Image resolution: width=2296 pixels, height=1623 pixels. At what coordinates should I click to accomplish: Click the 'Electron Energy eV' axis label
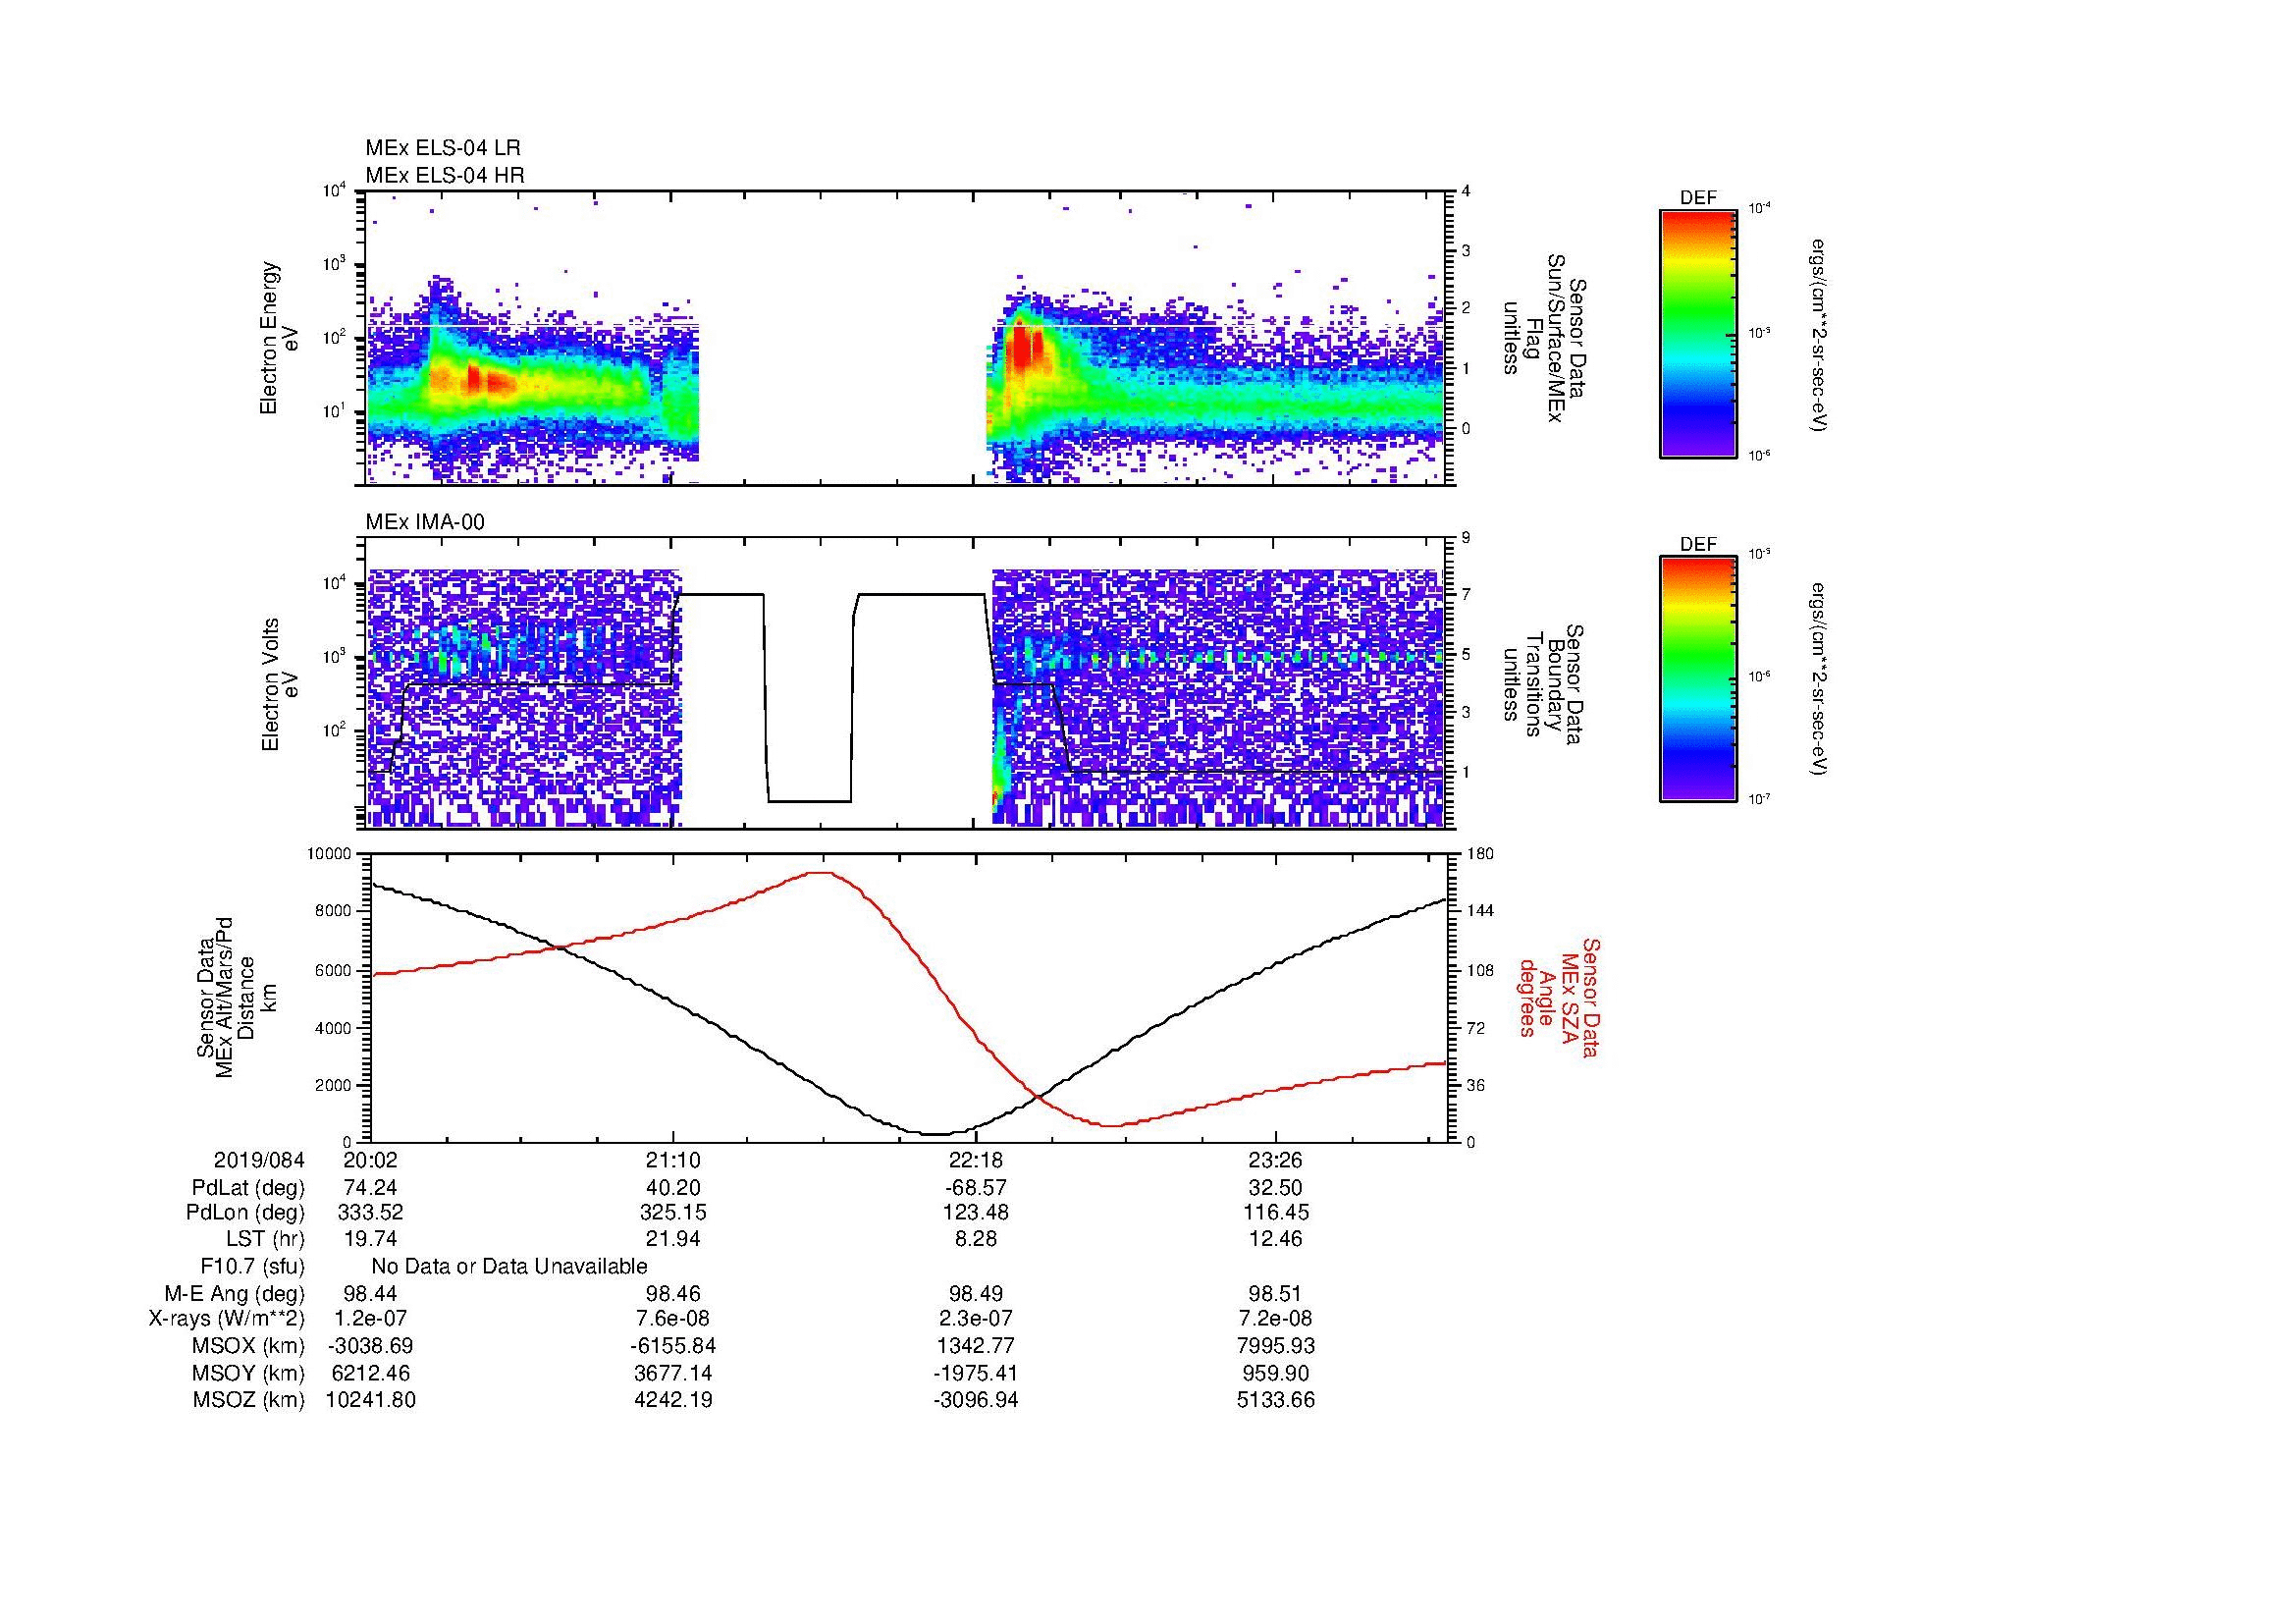[280, 338]
